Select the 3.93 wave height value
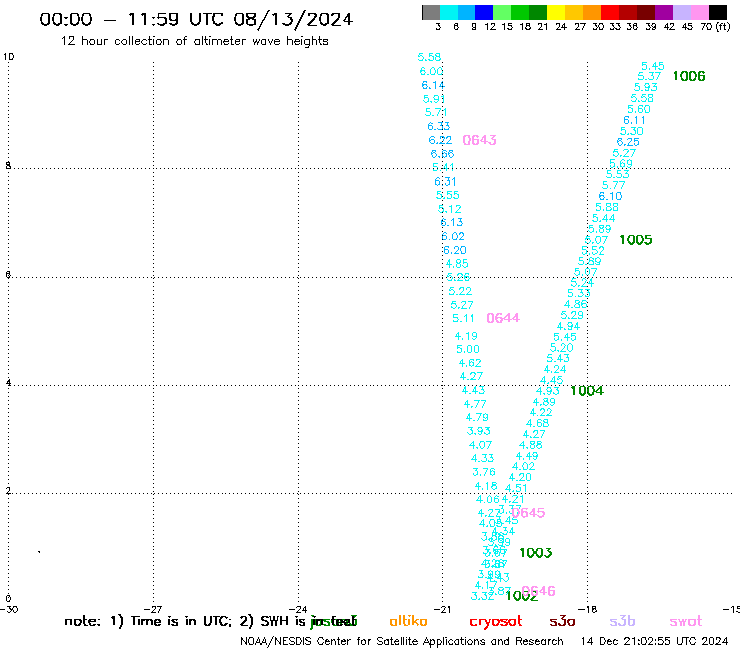740x650 pixels. tap(479, 431)
